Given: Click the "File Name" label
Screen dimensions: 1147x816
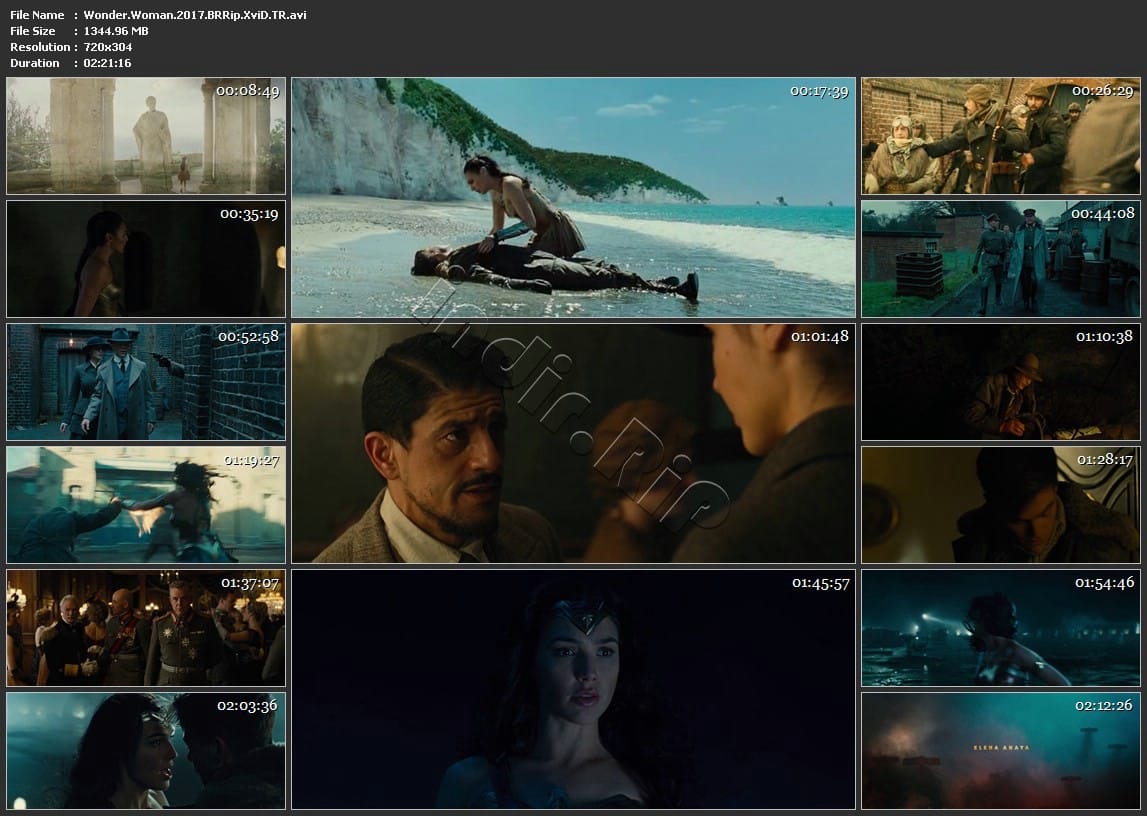Looking at the screenshot, I should pyautogui.click(x=37, y=15).
